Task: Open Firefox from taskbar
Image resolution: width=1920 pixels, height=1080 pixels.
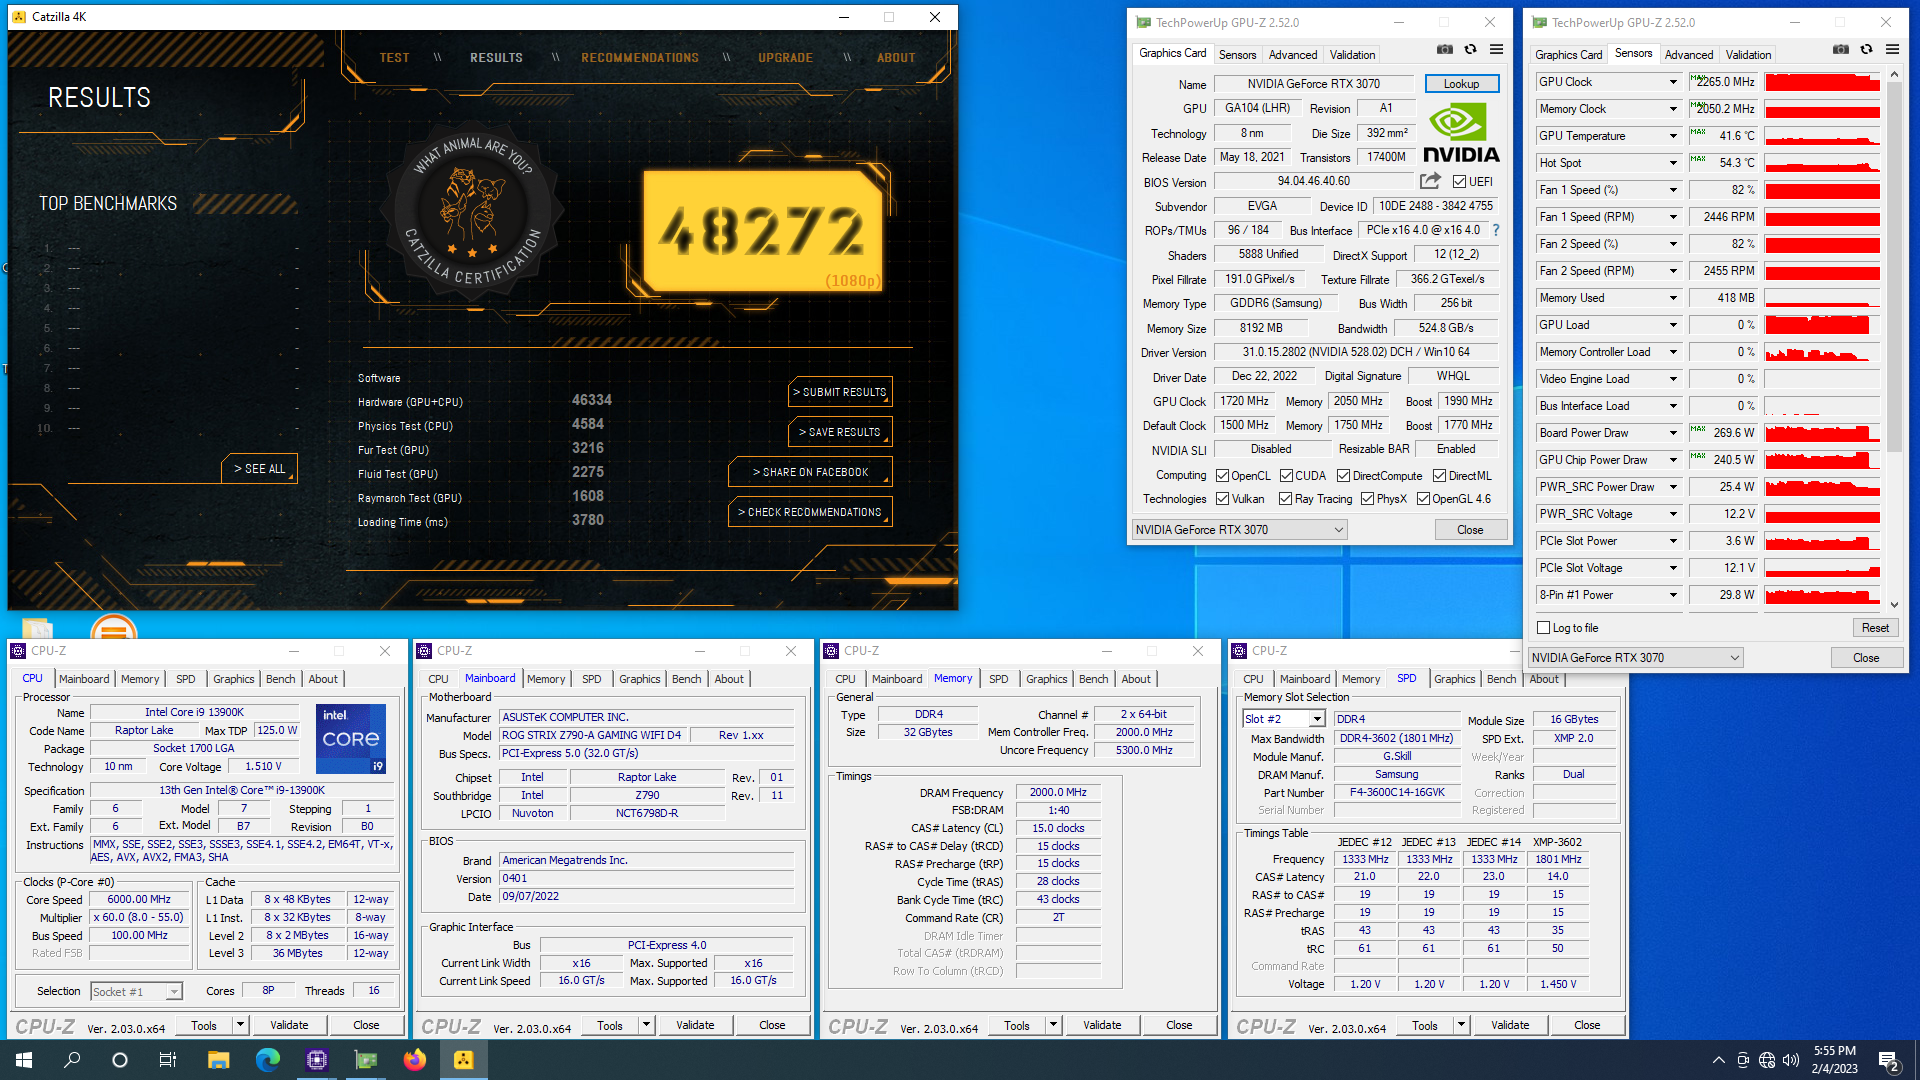Action: coord(414,1060)
